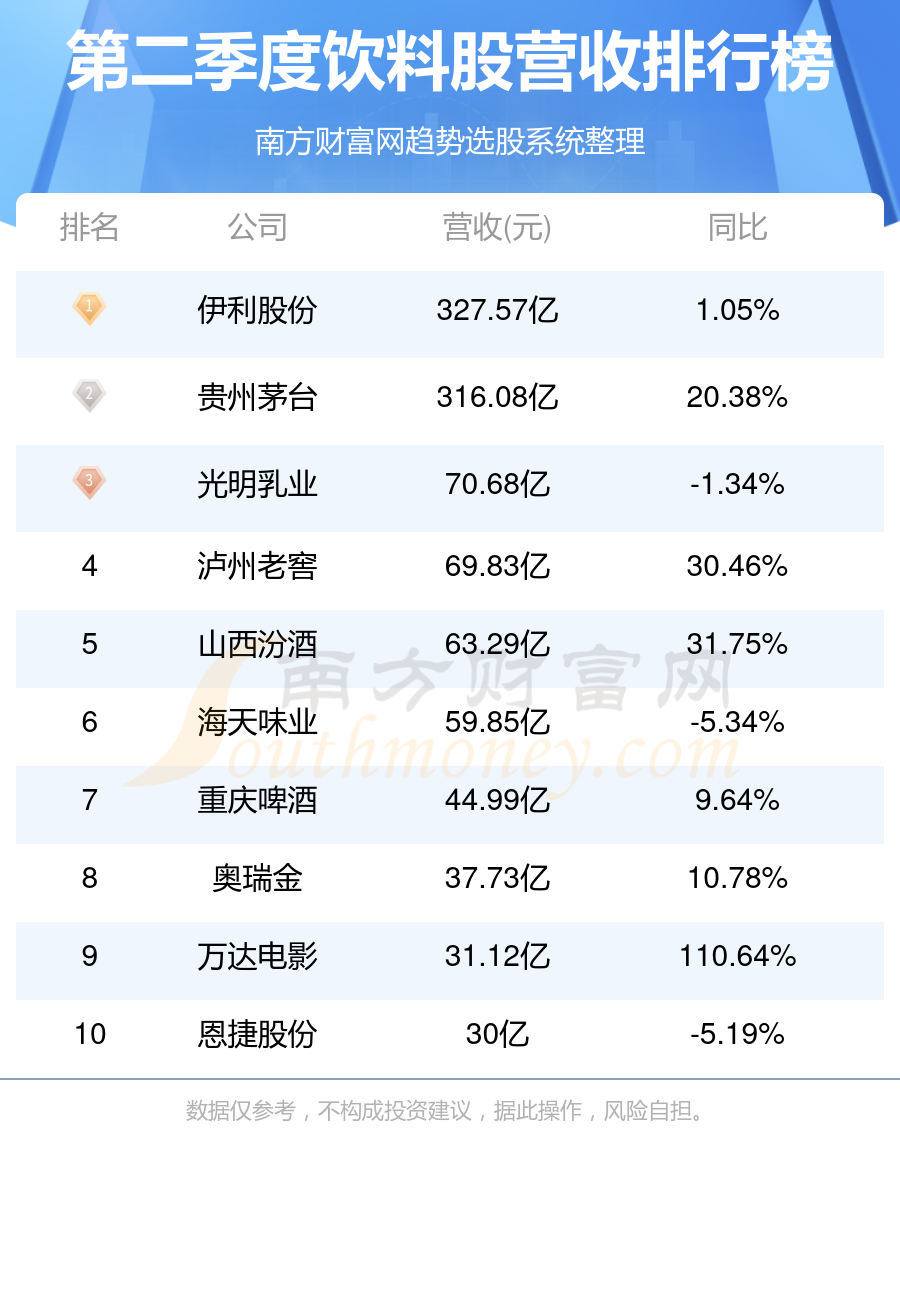Click 万达电影 growth value 110.64%
Viewport: 900px width, 1300px height.
point(738,956)
